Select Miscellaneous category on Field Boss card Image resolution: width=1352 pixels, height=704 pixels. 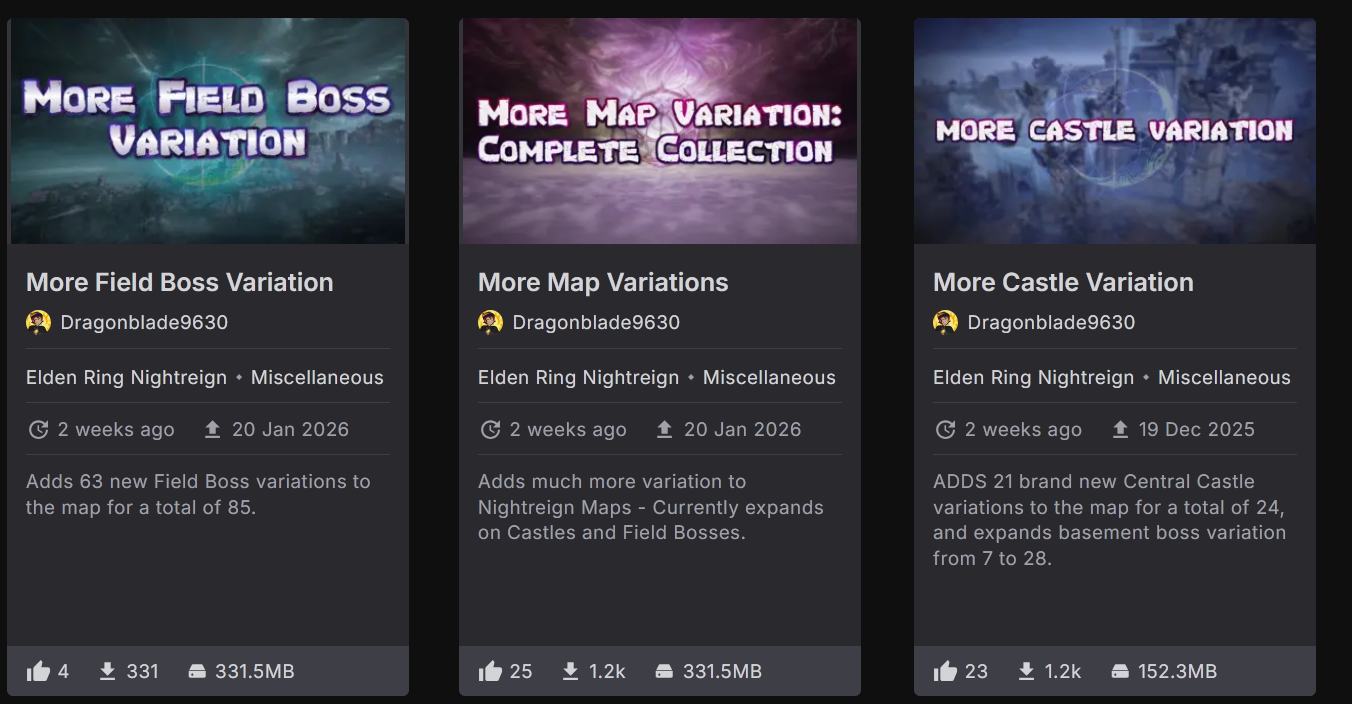point(317,377)
